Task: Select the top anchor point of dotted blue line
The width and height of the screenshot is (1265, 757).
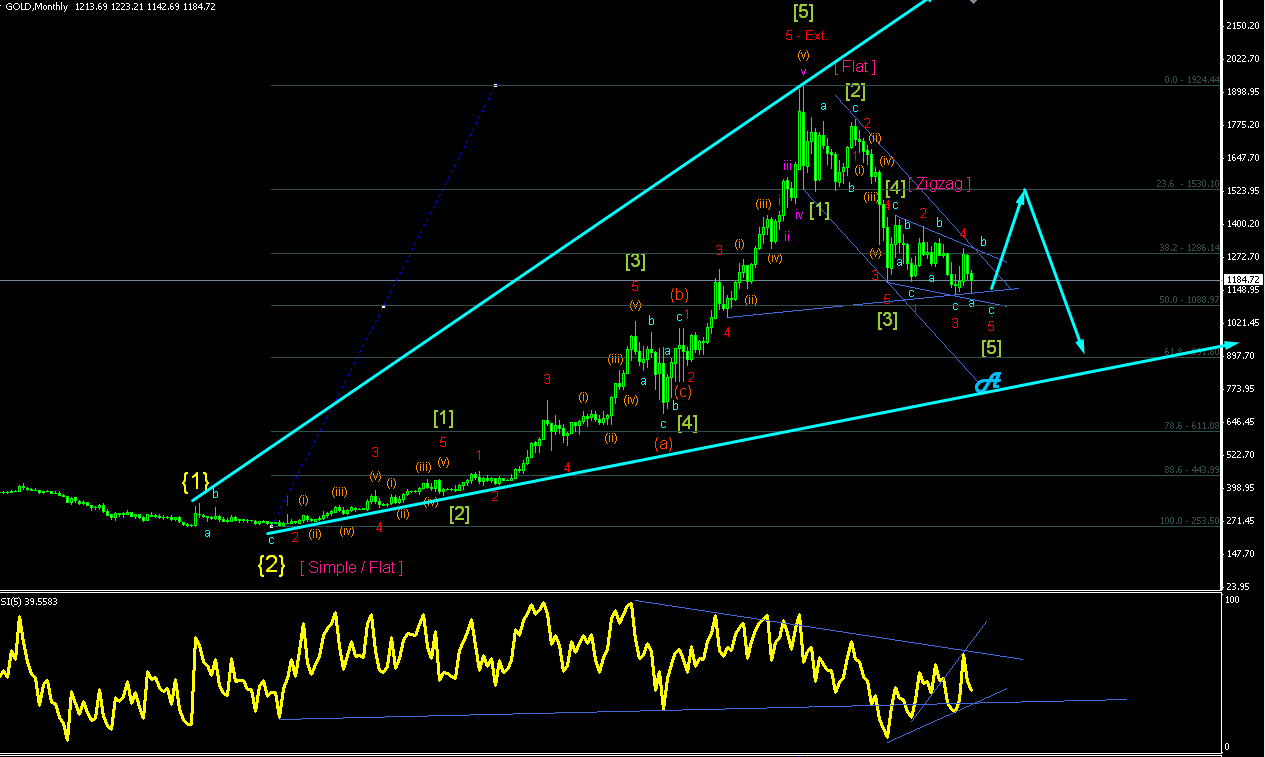Action: coord(495,85)
